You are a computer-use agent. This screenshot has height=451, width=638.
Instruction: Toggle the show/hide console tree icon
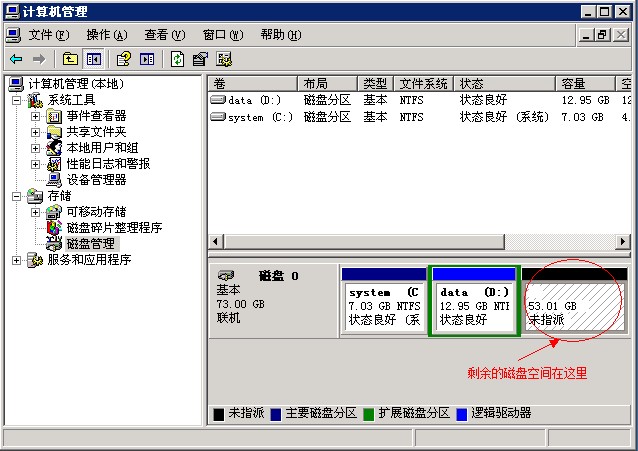(x=92, y=59)
